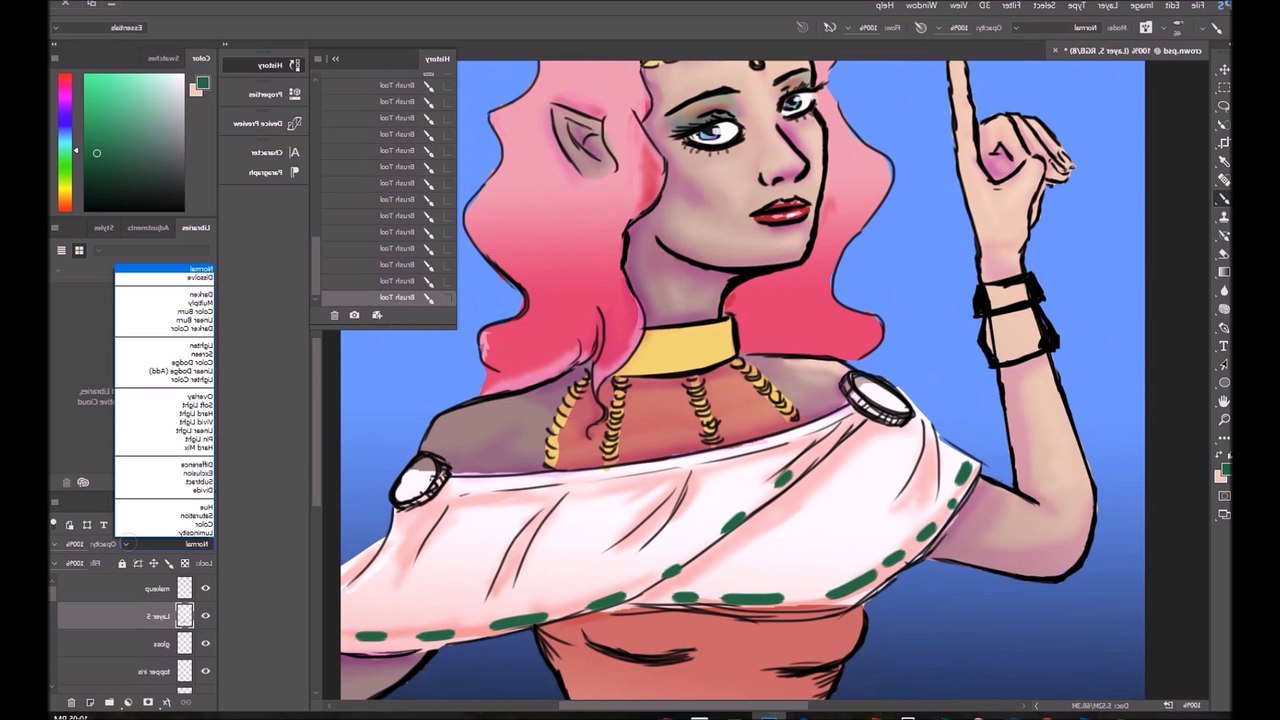Choose Multiply from the blend mode list

200,303
